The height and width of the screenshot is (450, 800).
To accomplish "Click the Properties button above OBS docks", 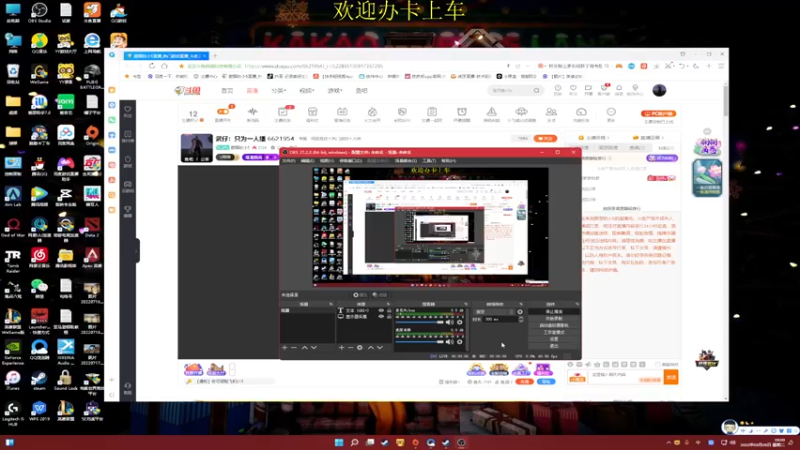I will click(360, 295).
